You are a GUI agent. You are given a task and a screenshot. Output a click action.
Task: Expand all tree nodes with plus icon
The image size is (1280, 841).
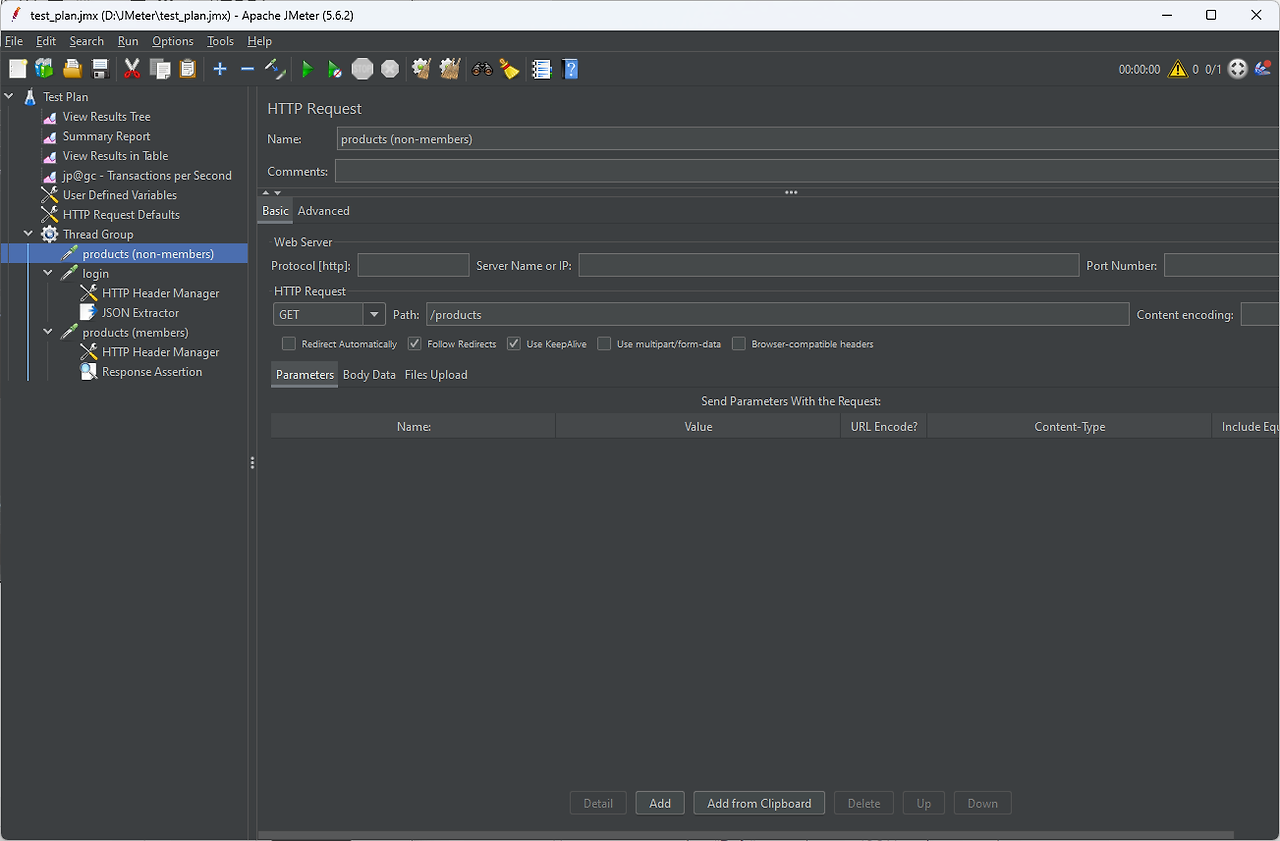(x=220, y=69)
